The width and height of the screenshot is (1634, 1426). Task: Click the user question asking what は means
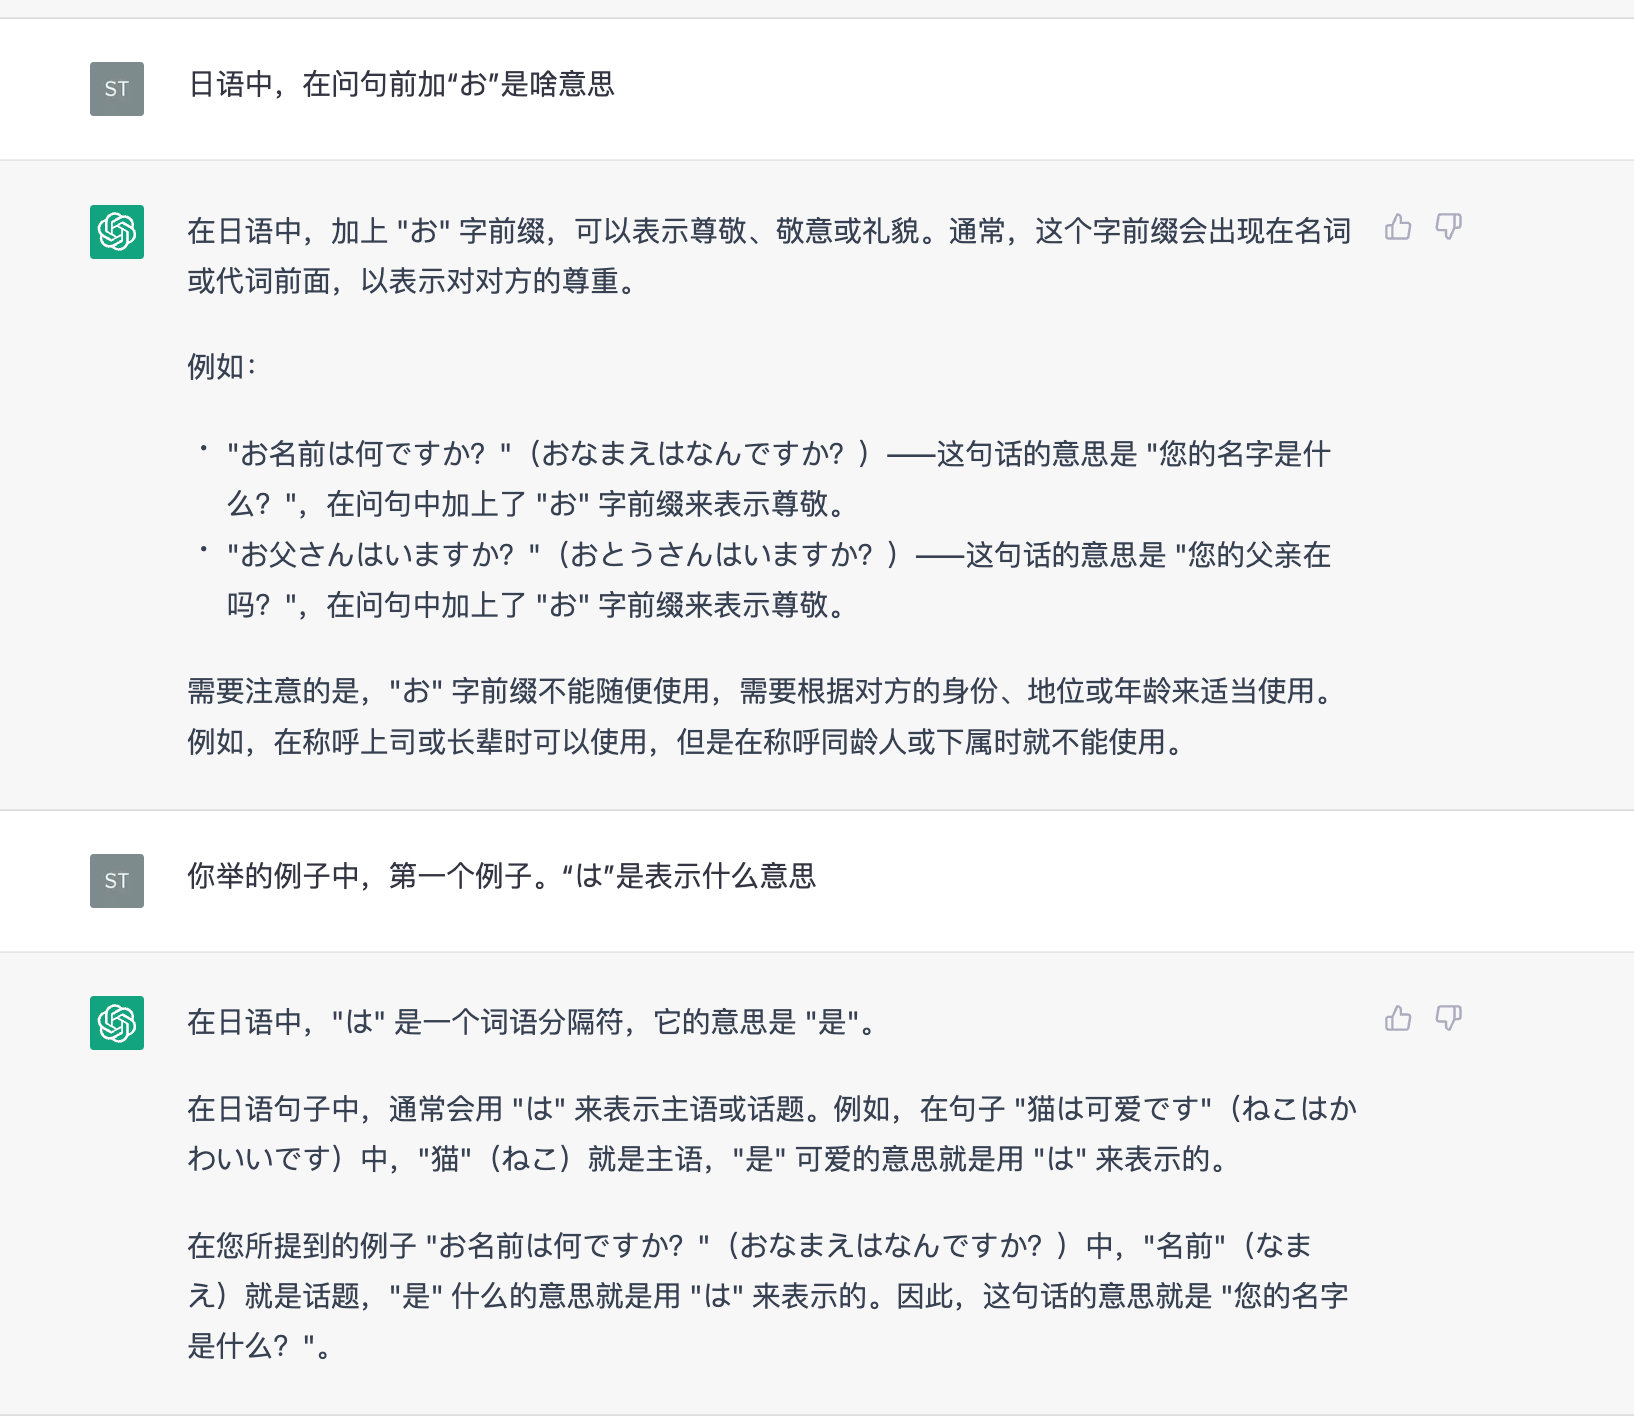[x=501, y=877]
